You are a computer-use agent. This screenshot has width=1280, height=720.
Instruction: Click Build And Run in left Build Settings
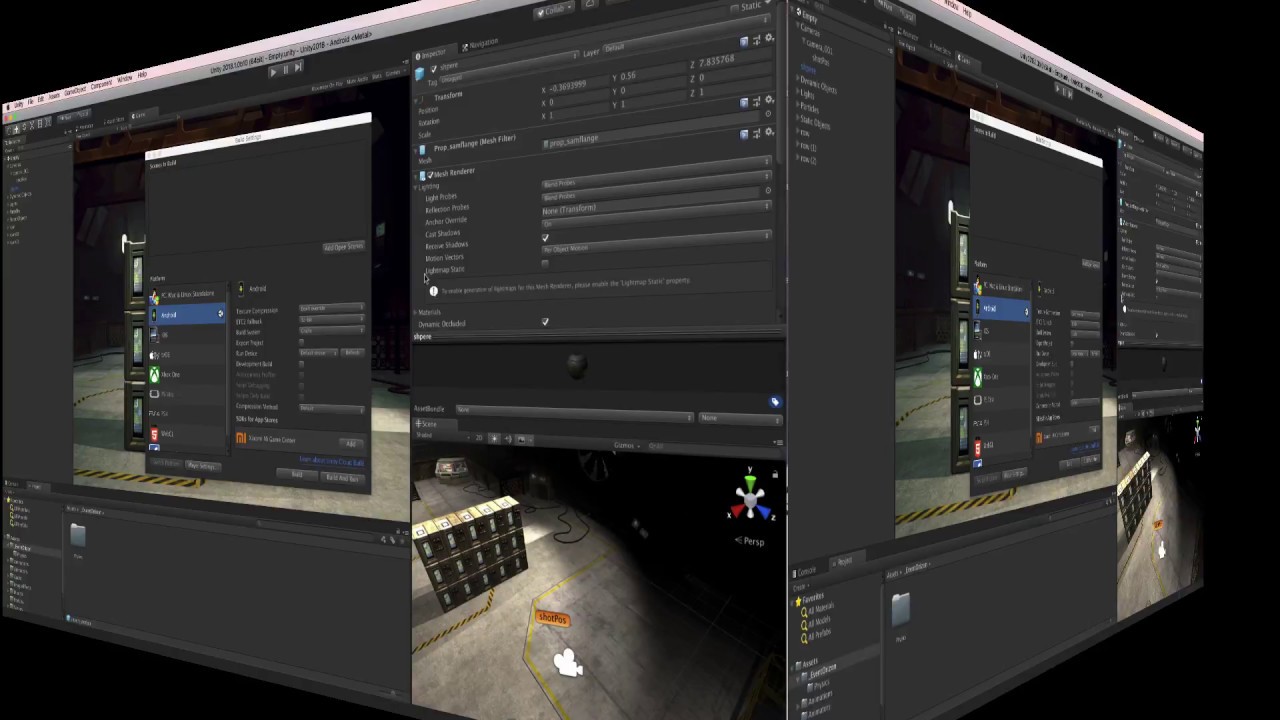[343, 478]
